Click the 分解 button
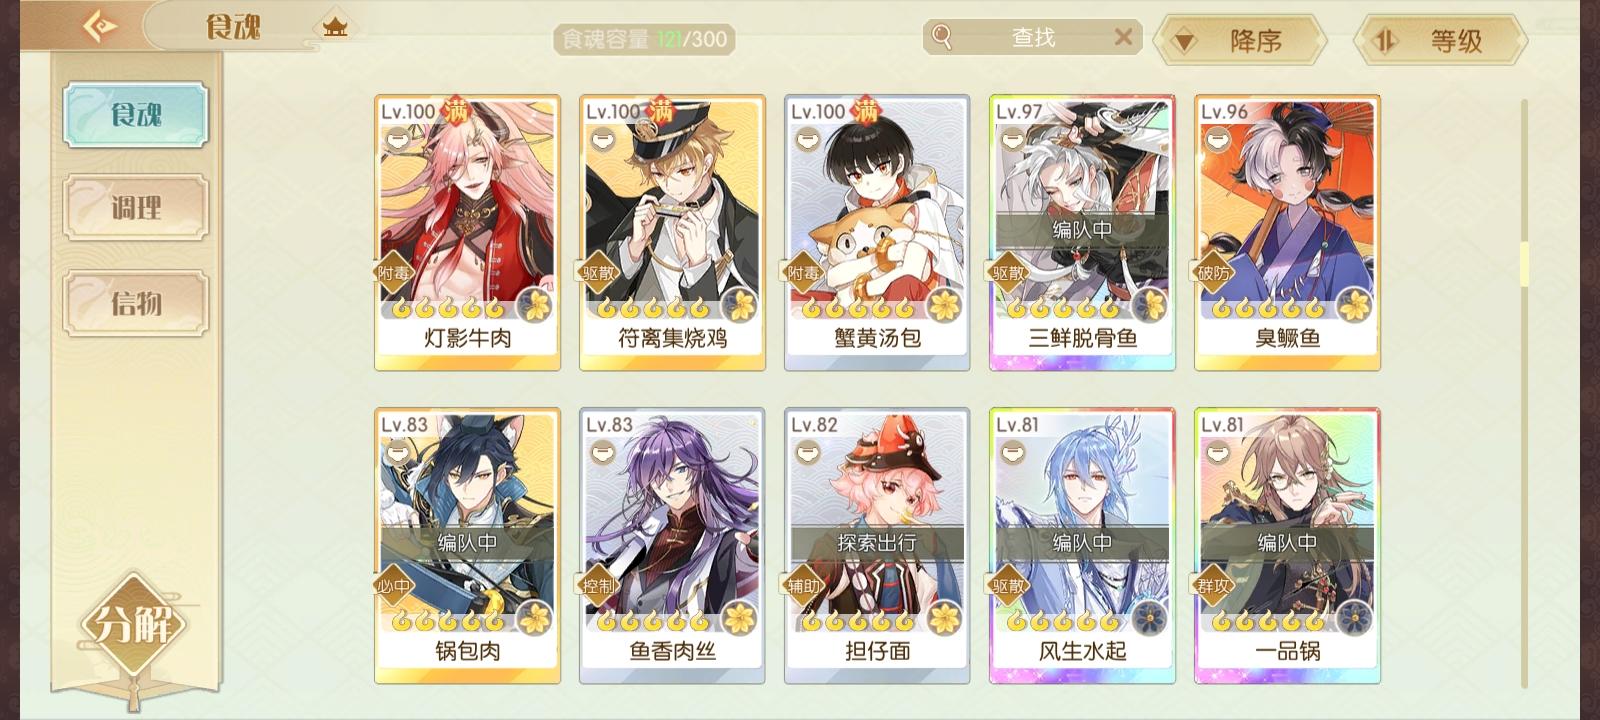 (134, 626)
